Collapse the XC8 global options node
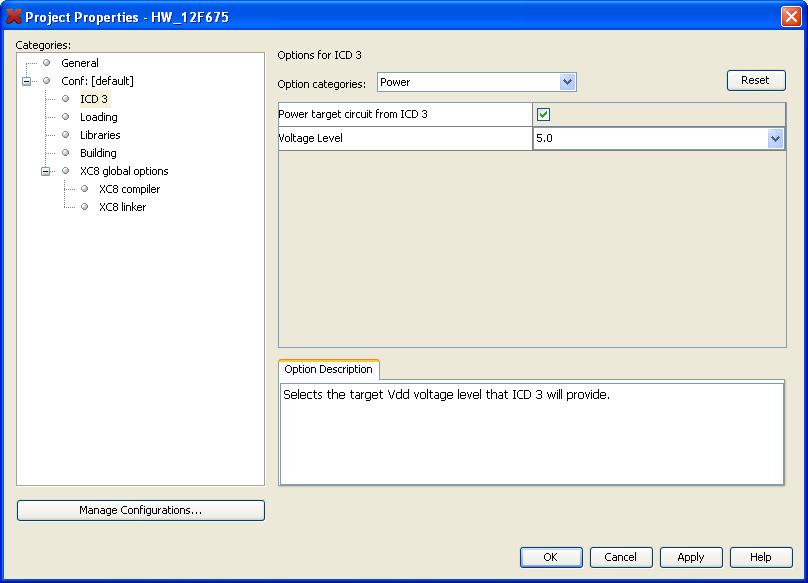Image resolution: width=808 pixels, height=583 pixels. pos(46,171)
